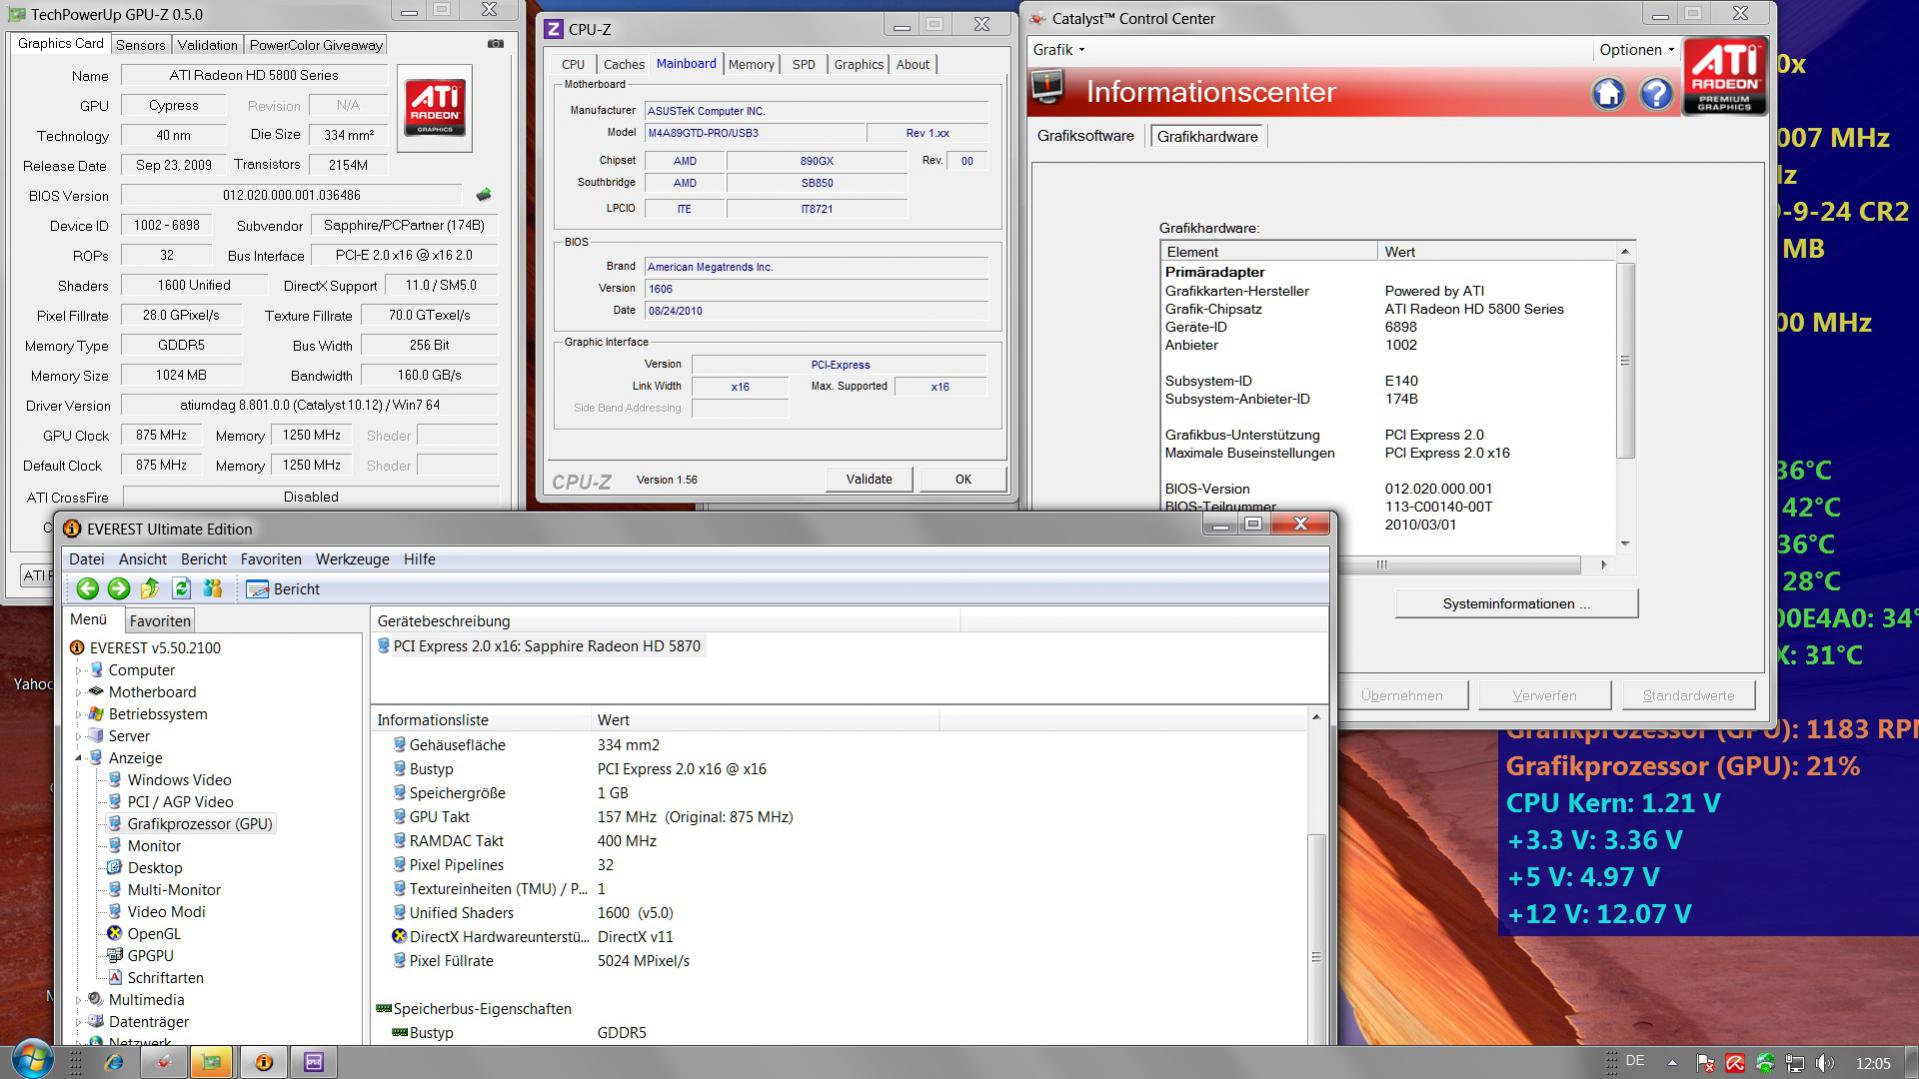Image resolution: width=1919 pixels, height=1079 pixels.
Task: Click the Verwerfen button in Catalyst
Action: (1544, 695)
